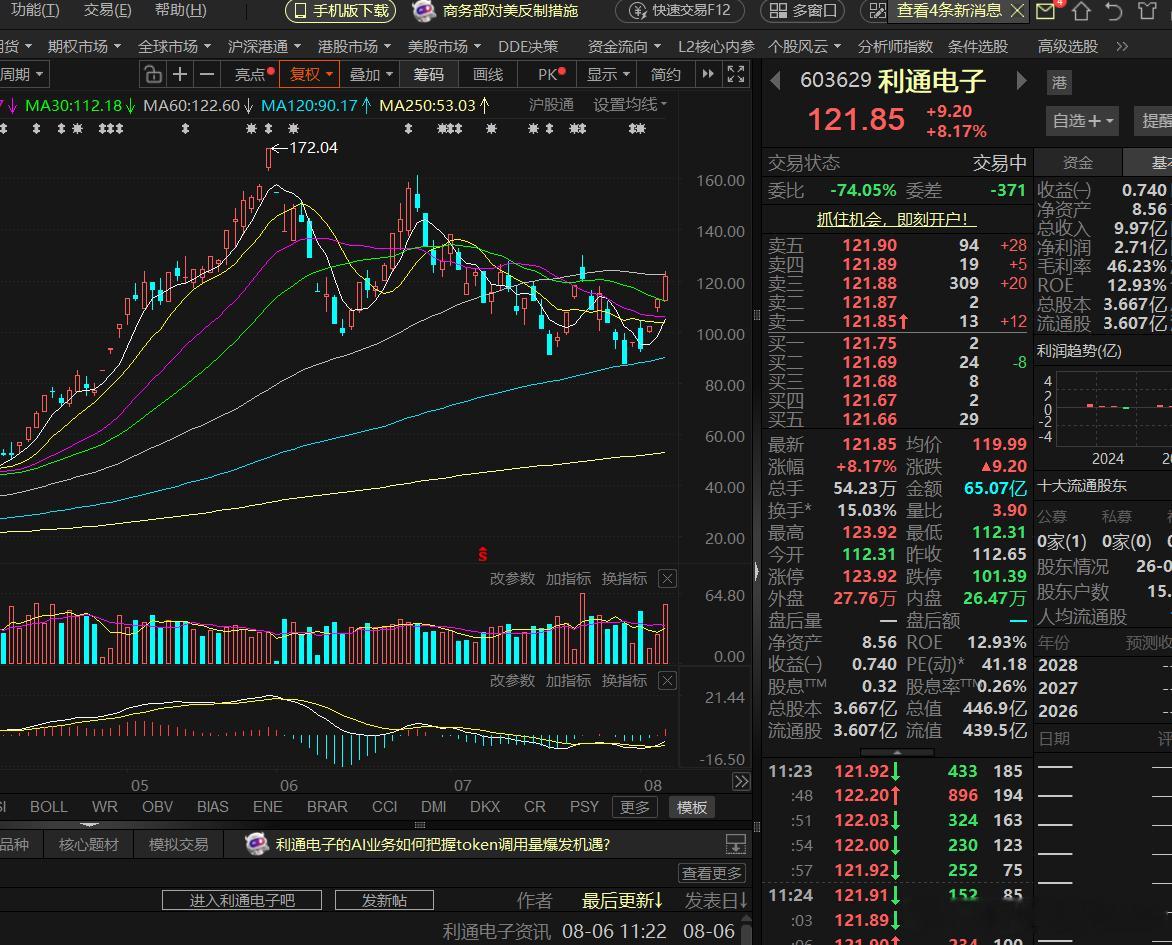Zoom out chart with minus icon
The height and width of the screenshot is (945, 1172).
point(207,75)
